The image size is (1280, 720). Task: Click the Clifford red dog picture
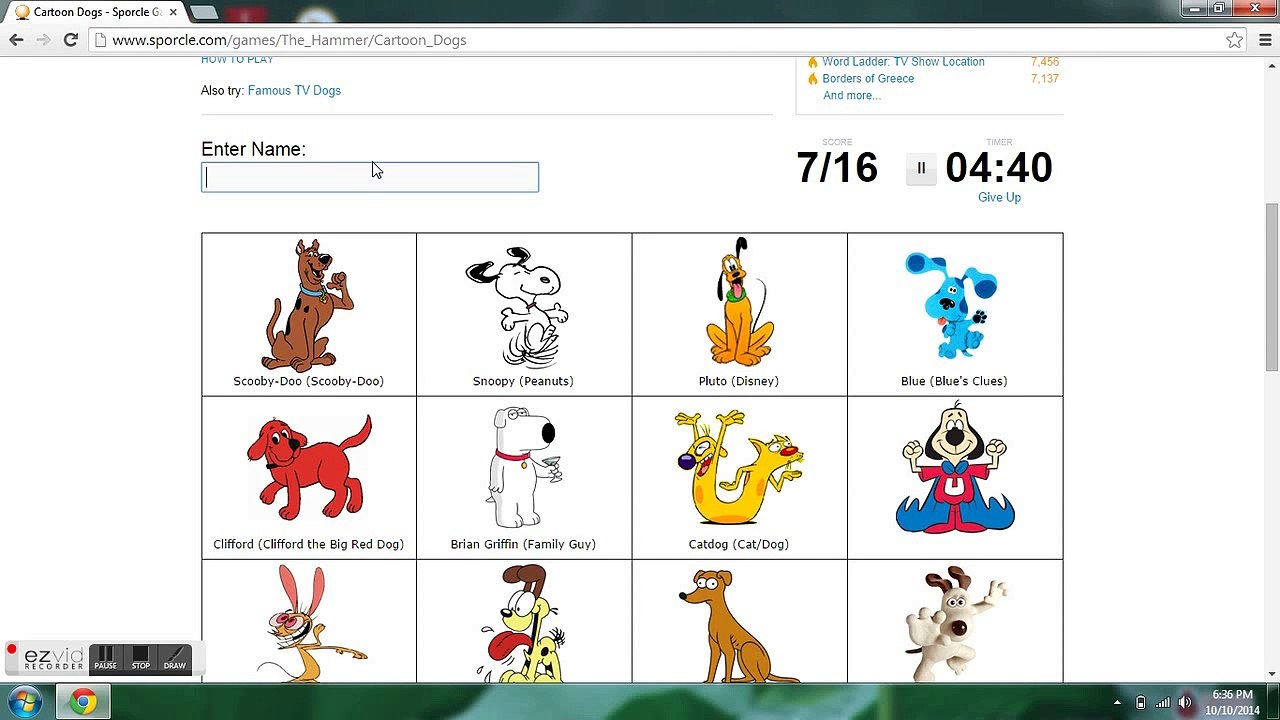(309, 467)
